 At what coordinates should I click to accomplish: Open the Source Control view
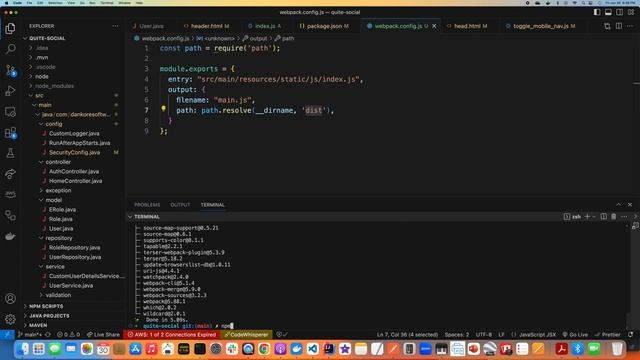(x=10, y=70)
